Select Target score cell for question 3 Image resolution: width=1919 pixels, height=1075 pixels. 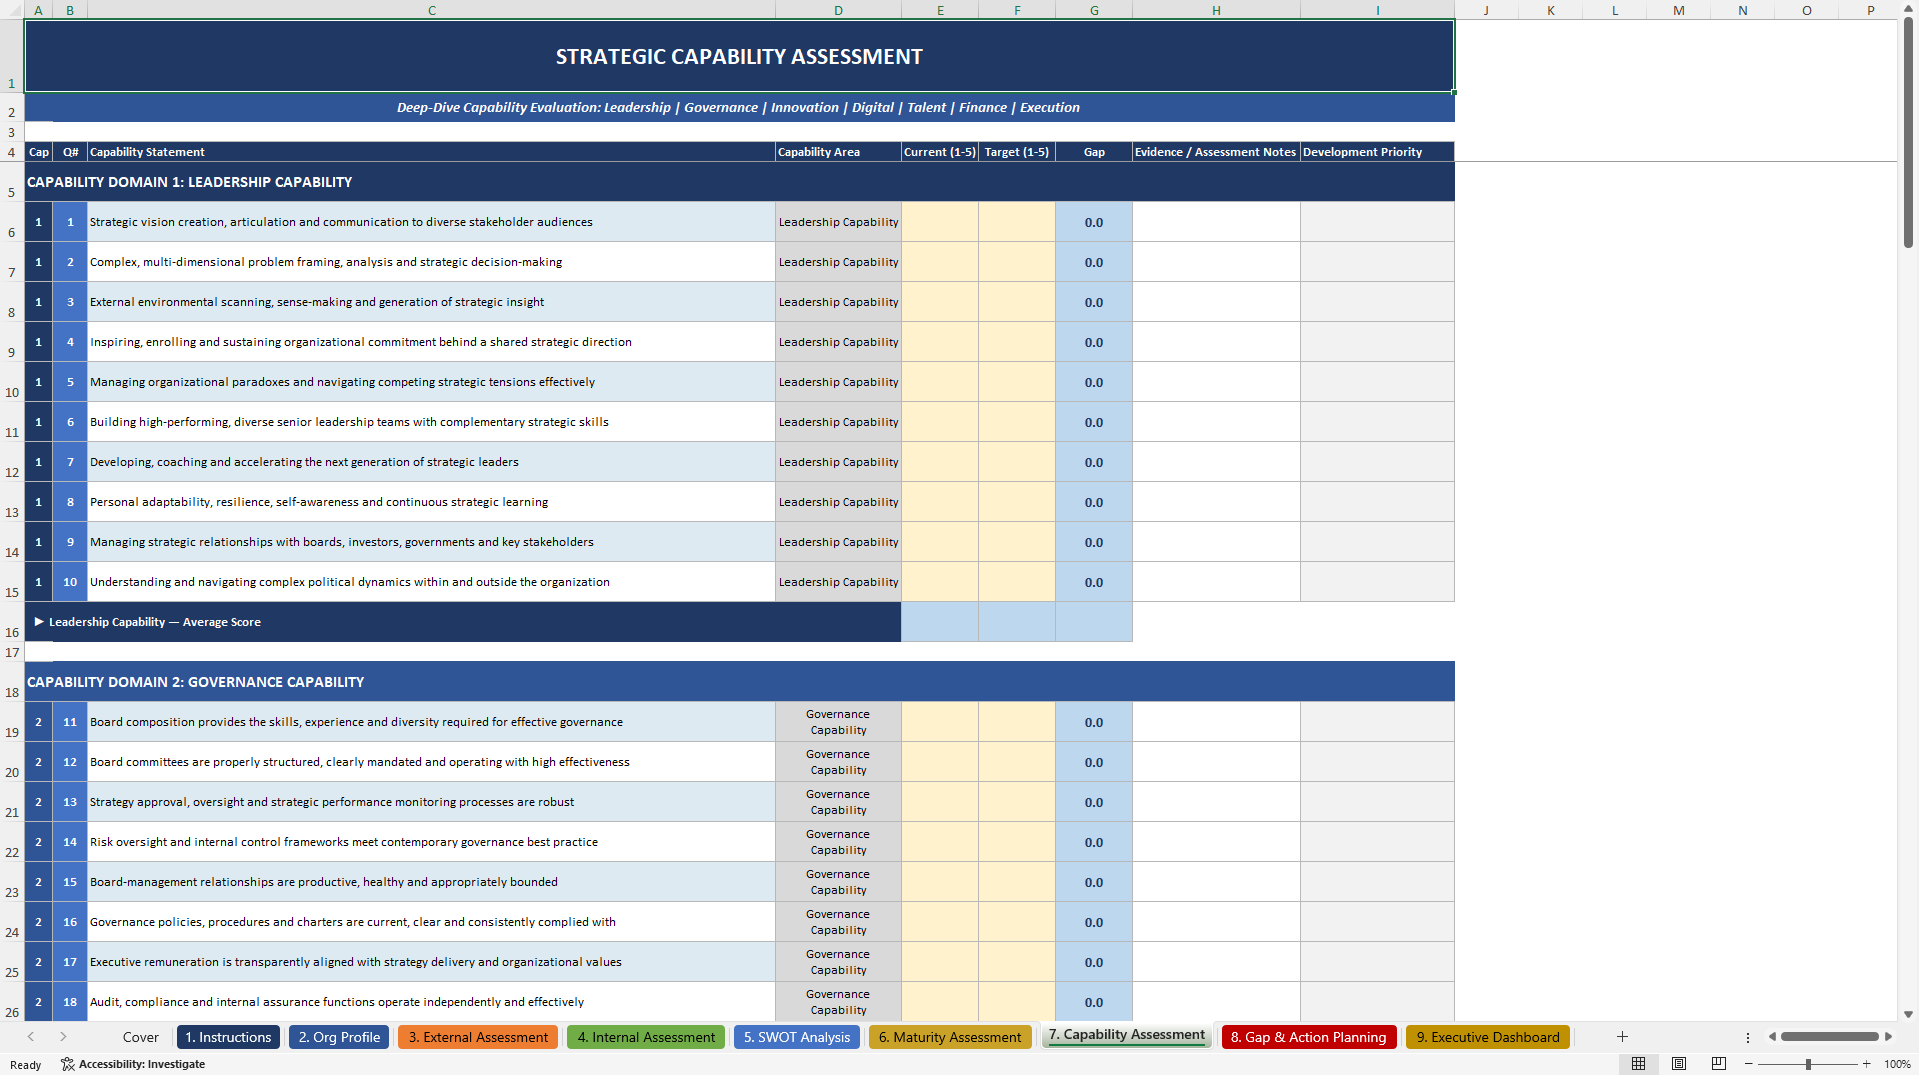(x=1016, y=302)
